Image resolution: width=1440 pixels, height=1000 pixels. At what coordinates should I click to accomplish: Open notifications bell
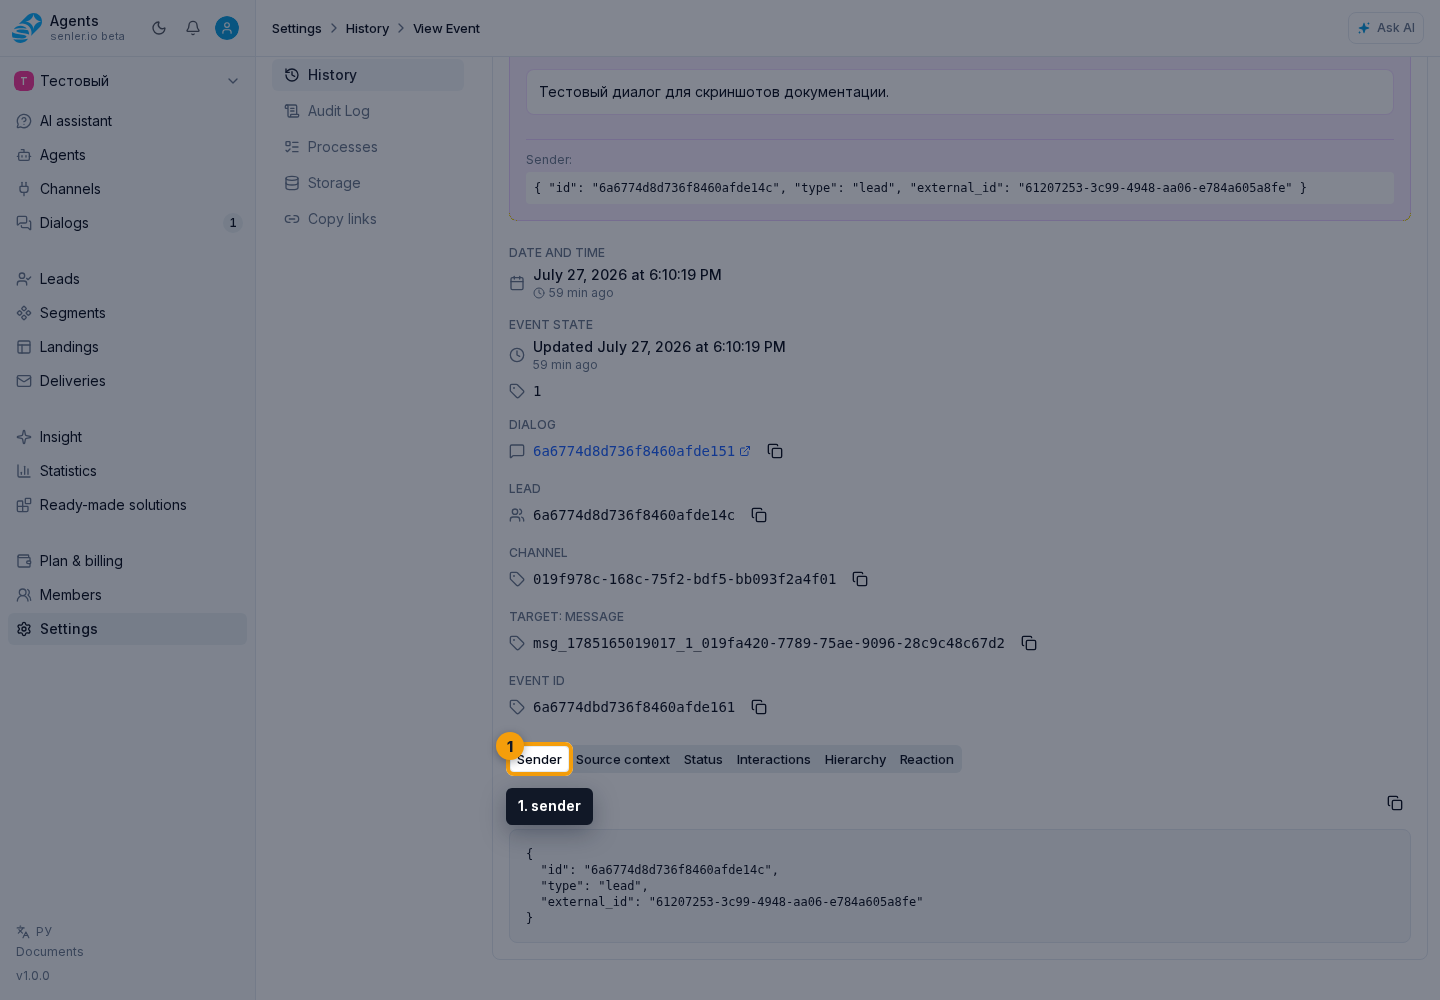click(x=193, y=28)
